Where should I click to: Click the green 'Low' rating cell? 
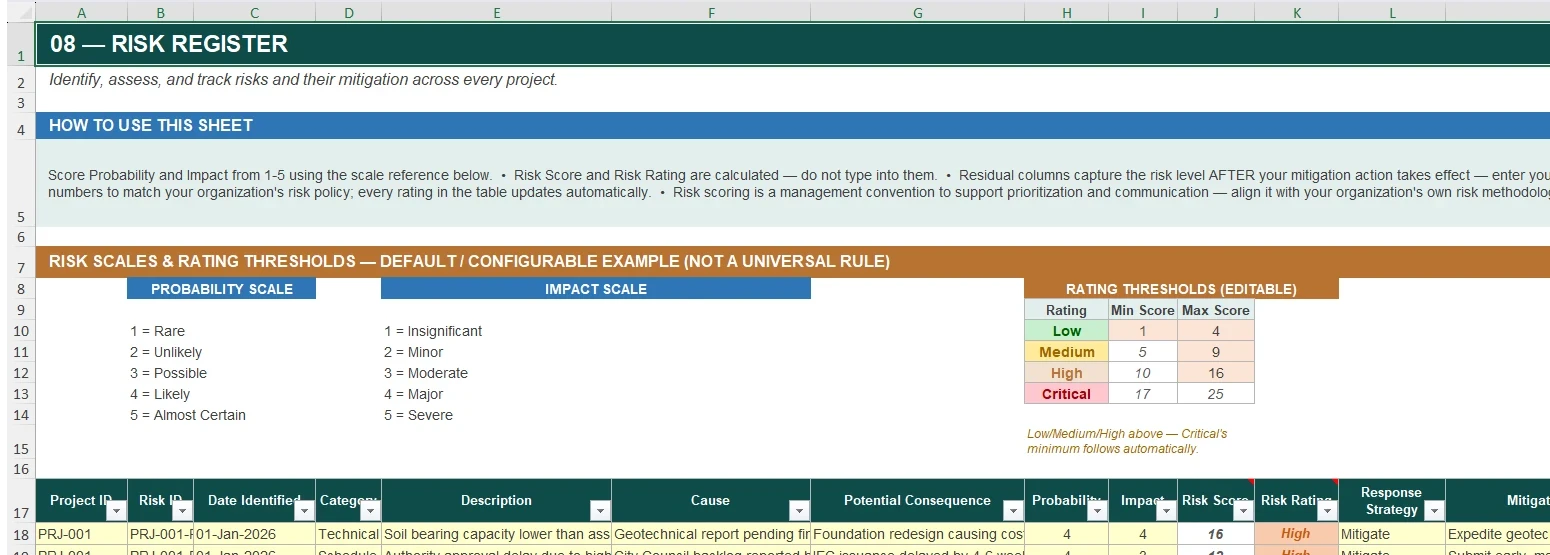(x=1066, y=331)
